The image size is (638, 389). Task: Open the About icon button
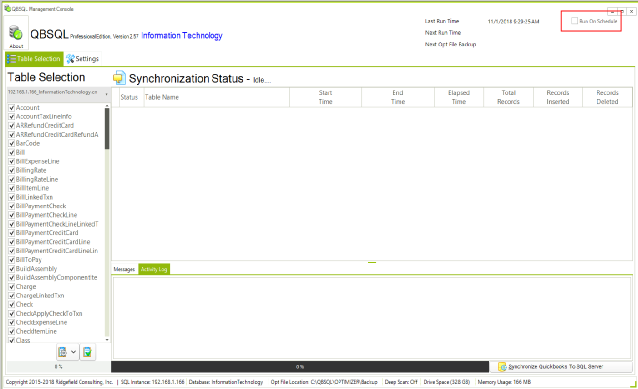click(x=16, y=33)
